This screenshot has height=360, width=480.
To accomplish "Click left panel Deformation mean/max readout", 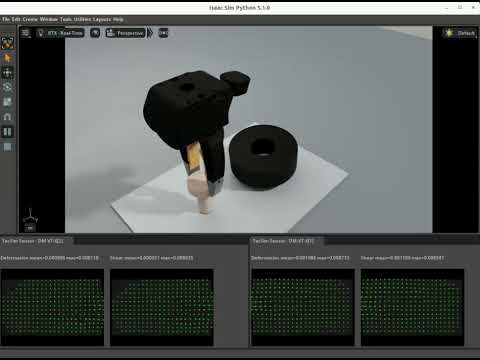I will pyautogui.click(x=50, y=258).
